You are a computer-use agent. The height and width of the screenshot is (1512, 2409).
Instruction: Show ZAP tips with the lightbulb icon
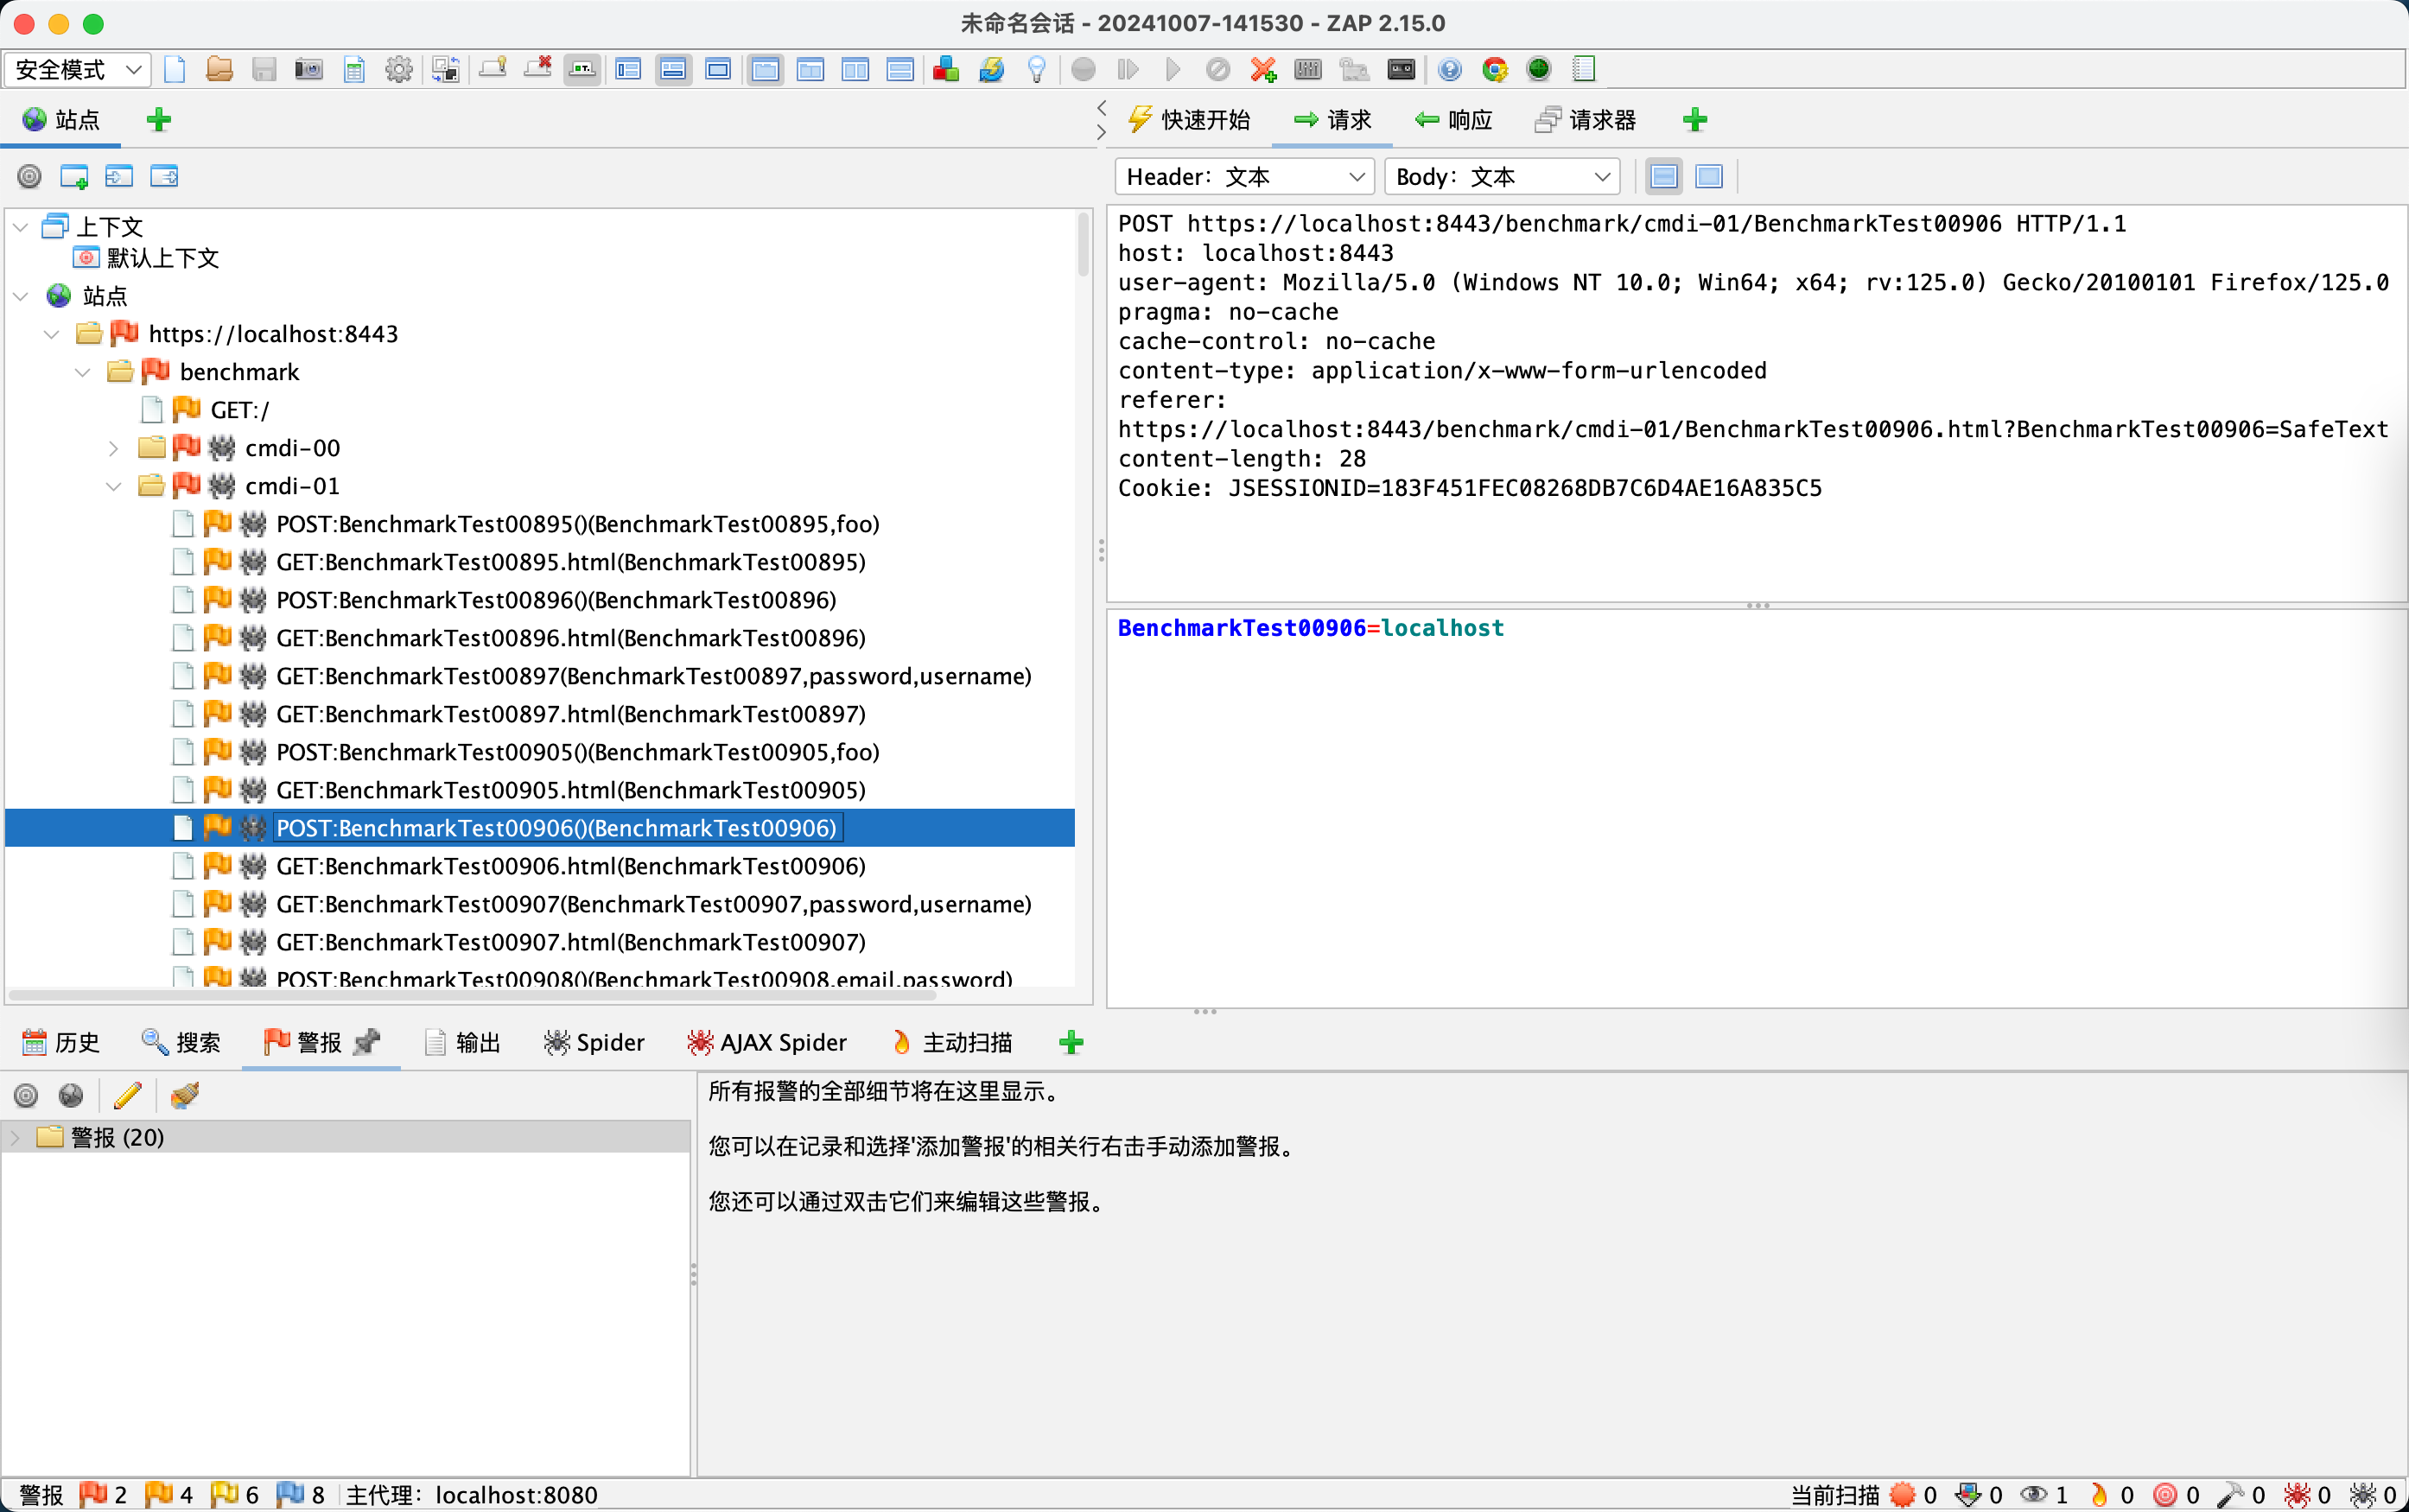[x=1037, y=69]
